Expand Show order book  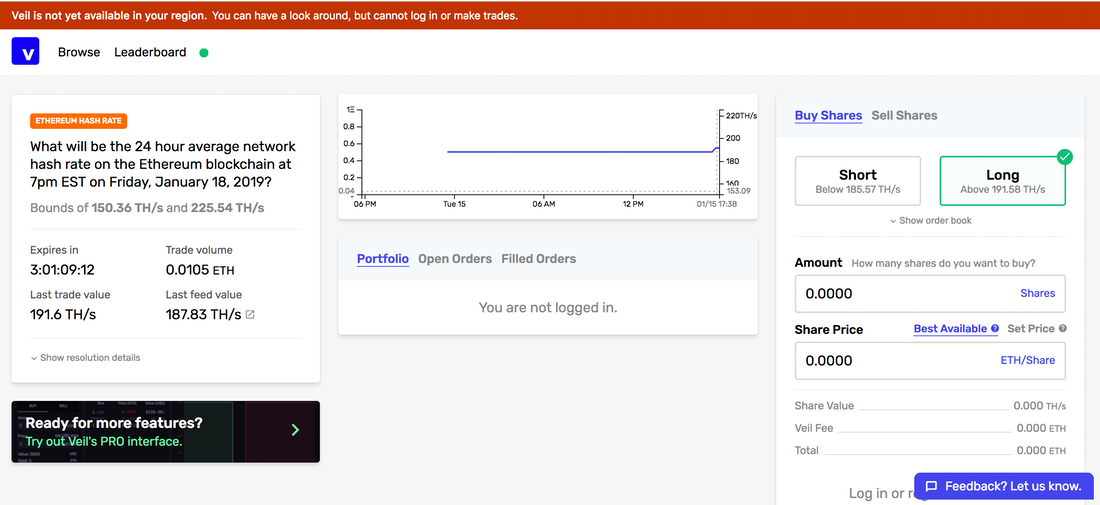click(930, 220)
